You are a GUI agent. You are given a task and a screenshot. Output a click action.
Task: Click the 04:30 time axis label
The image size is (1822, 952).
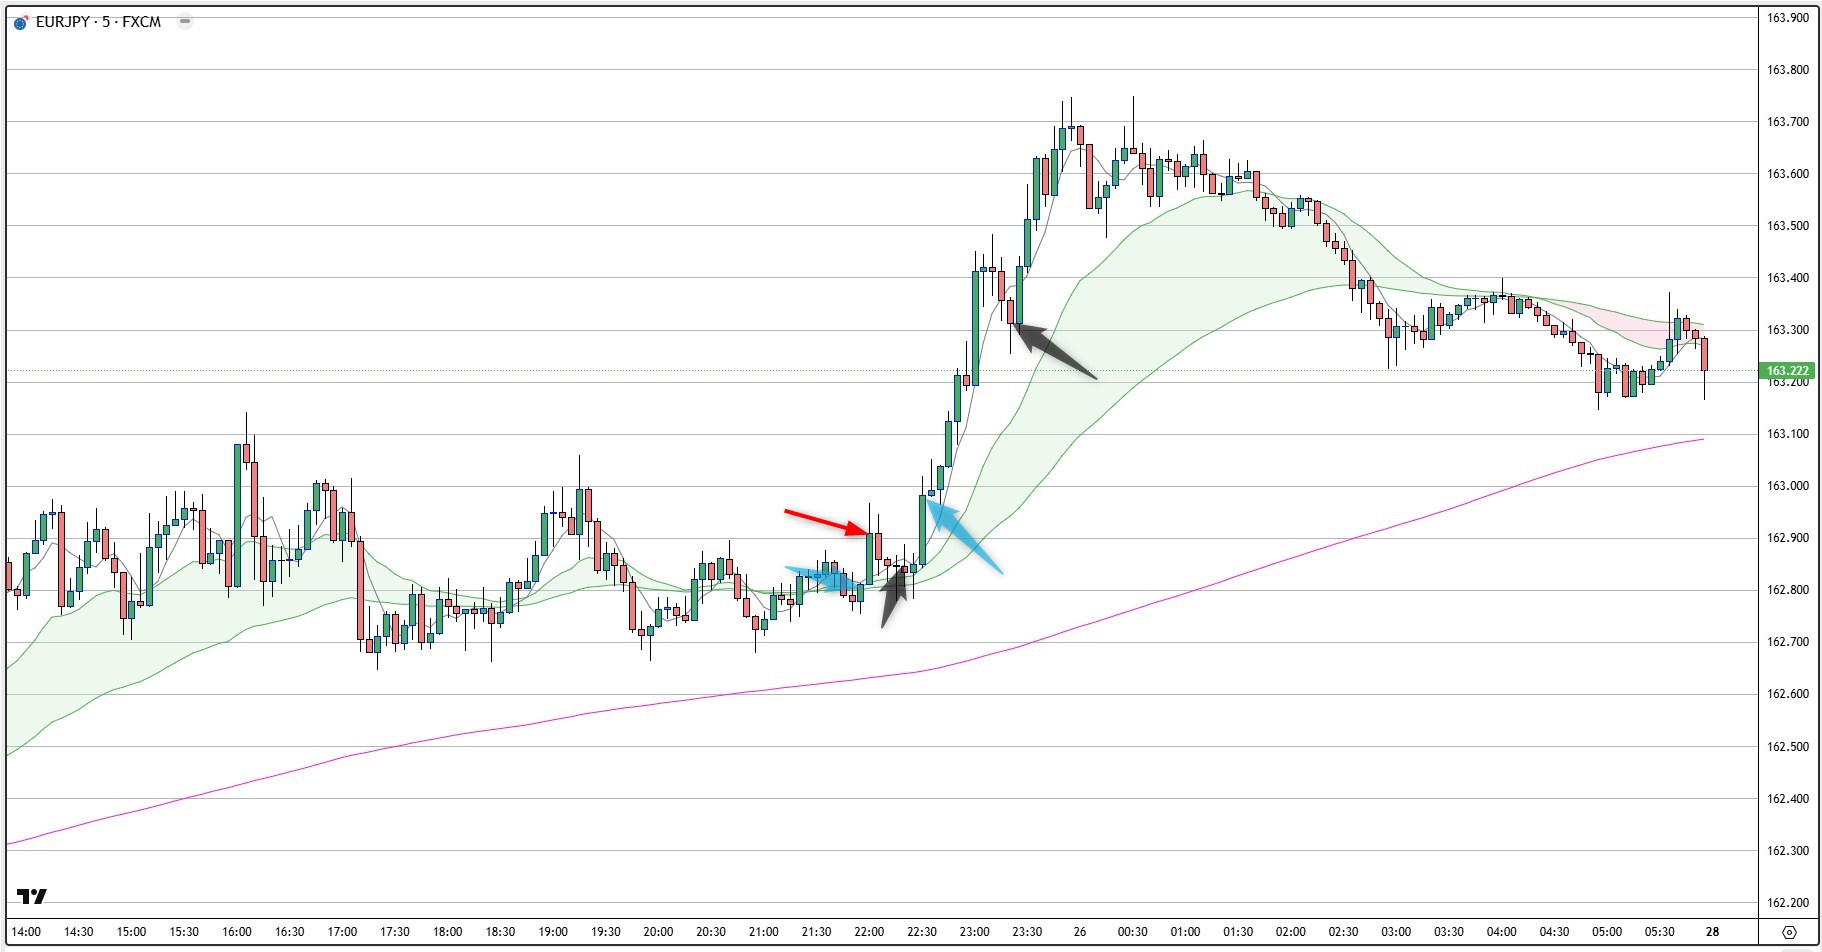point(1554,931)
